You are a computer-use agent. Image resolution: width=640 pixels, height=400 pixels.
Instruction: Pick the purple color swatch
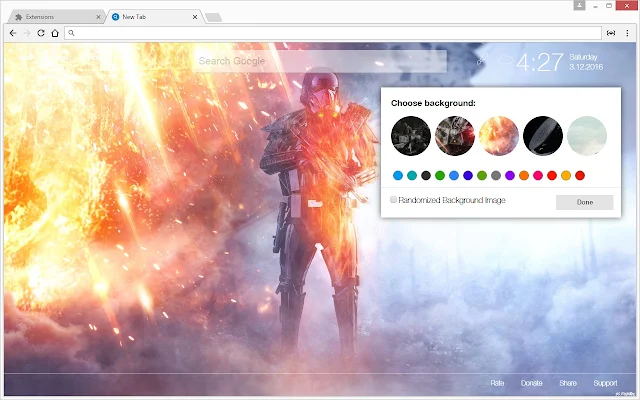(x=510, y=176)
